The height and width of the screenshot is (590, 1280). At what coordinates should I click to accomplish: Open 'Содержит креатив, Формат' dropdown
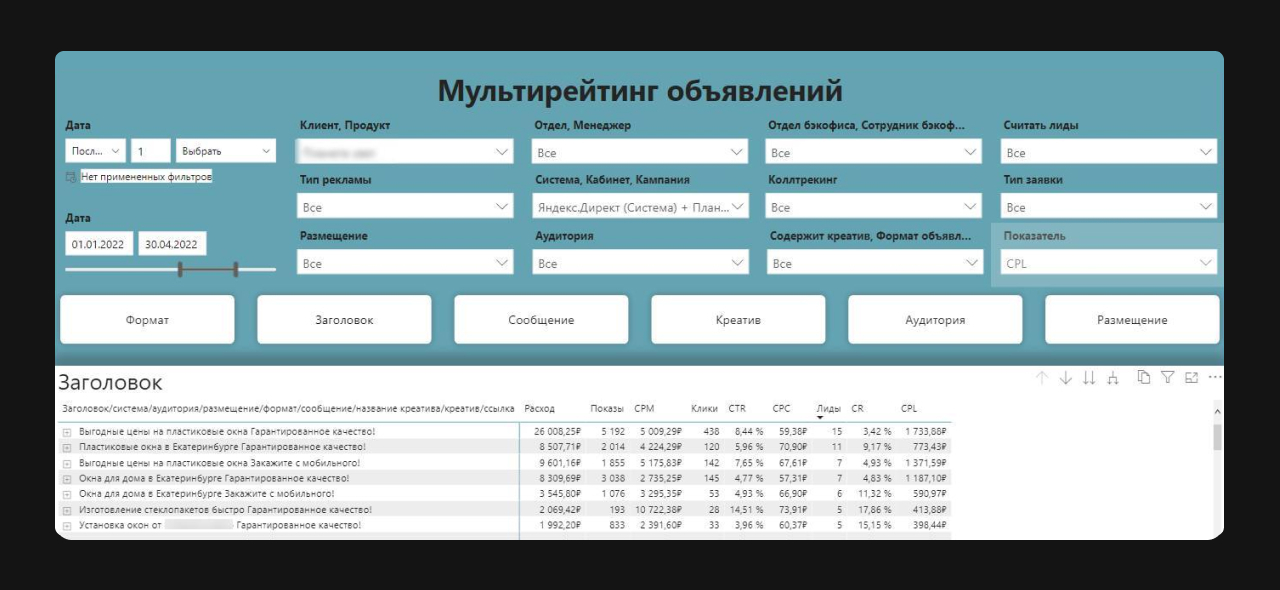(874, 263)
